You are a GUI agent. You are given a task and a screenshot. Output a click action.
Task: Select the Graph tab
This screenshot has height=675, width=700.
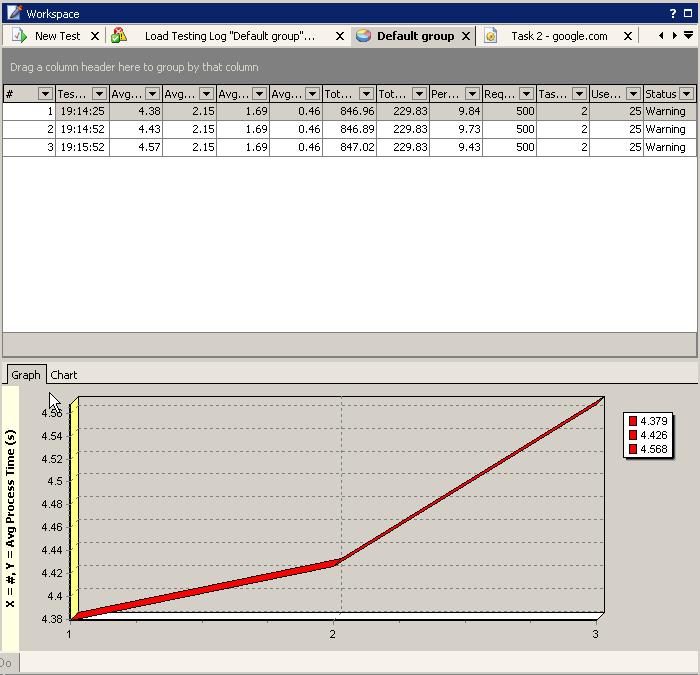(x=26, y=375)
